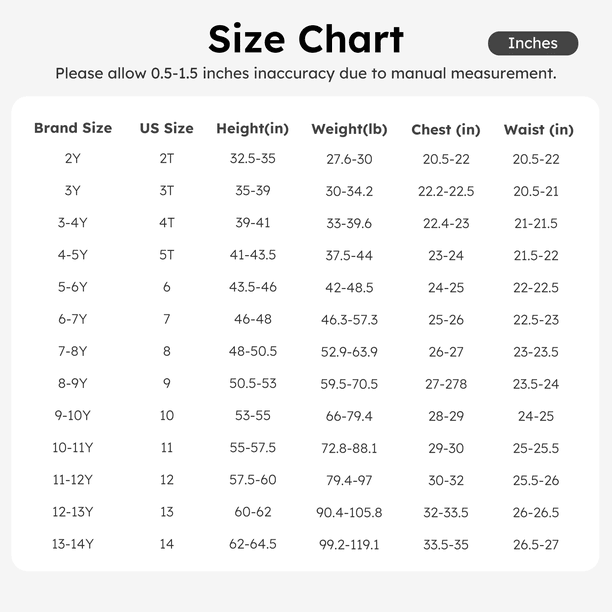Click the Height(in) column header
612x612 pixels.
[253, 129]
